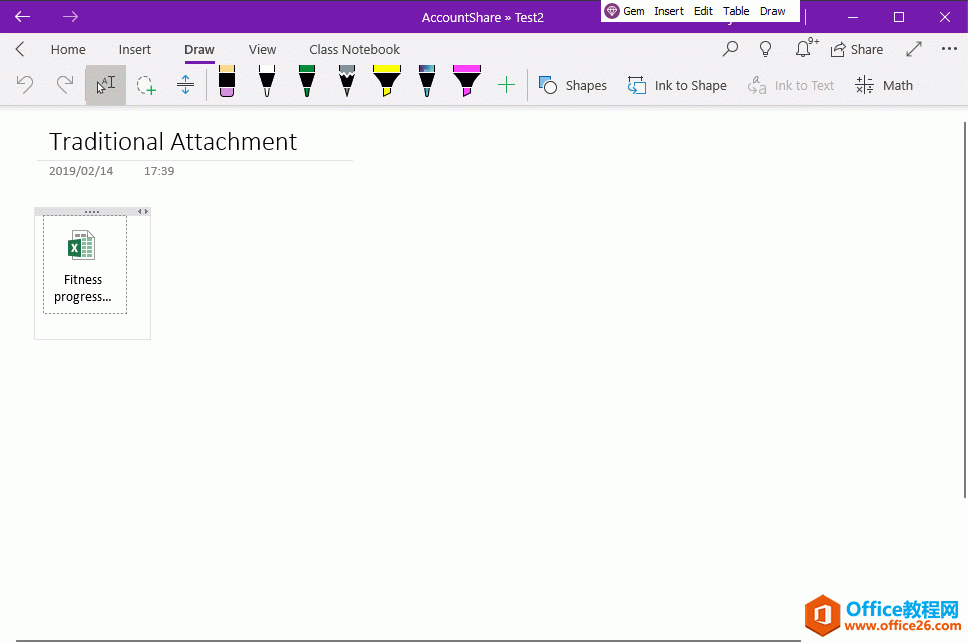The height and width of the screenshot is (643, 968).
Task: Open the Shapes tool
Action: tap(572, 85)
